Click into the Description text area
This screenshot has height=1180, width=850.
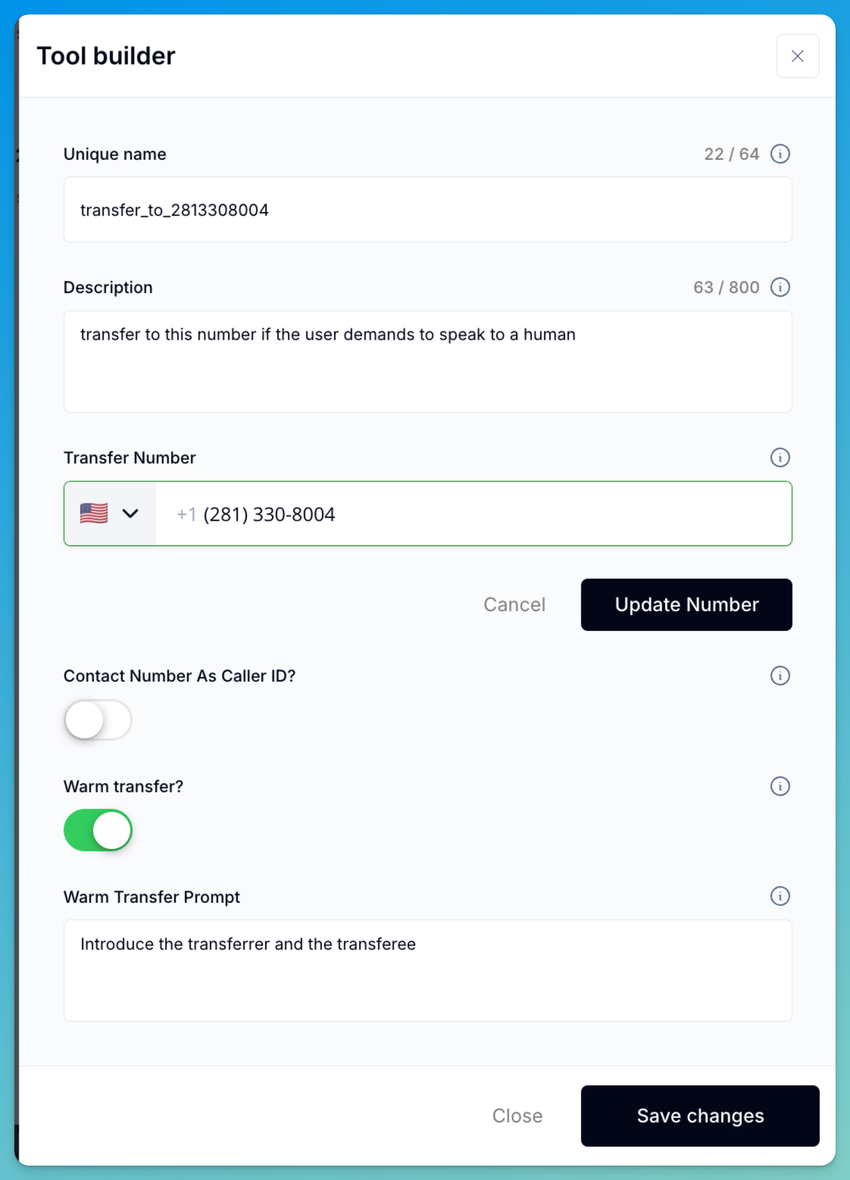[428, 361]
